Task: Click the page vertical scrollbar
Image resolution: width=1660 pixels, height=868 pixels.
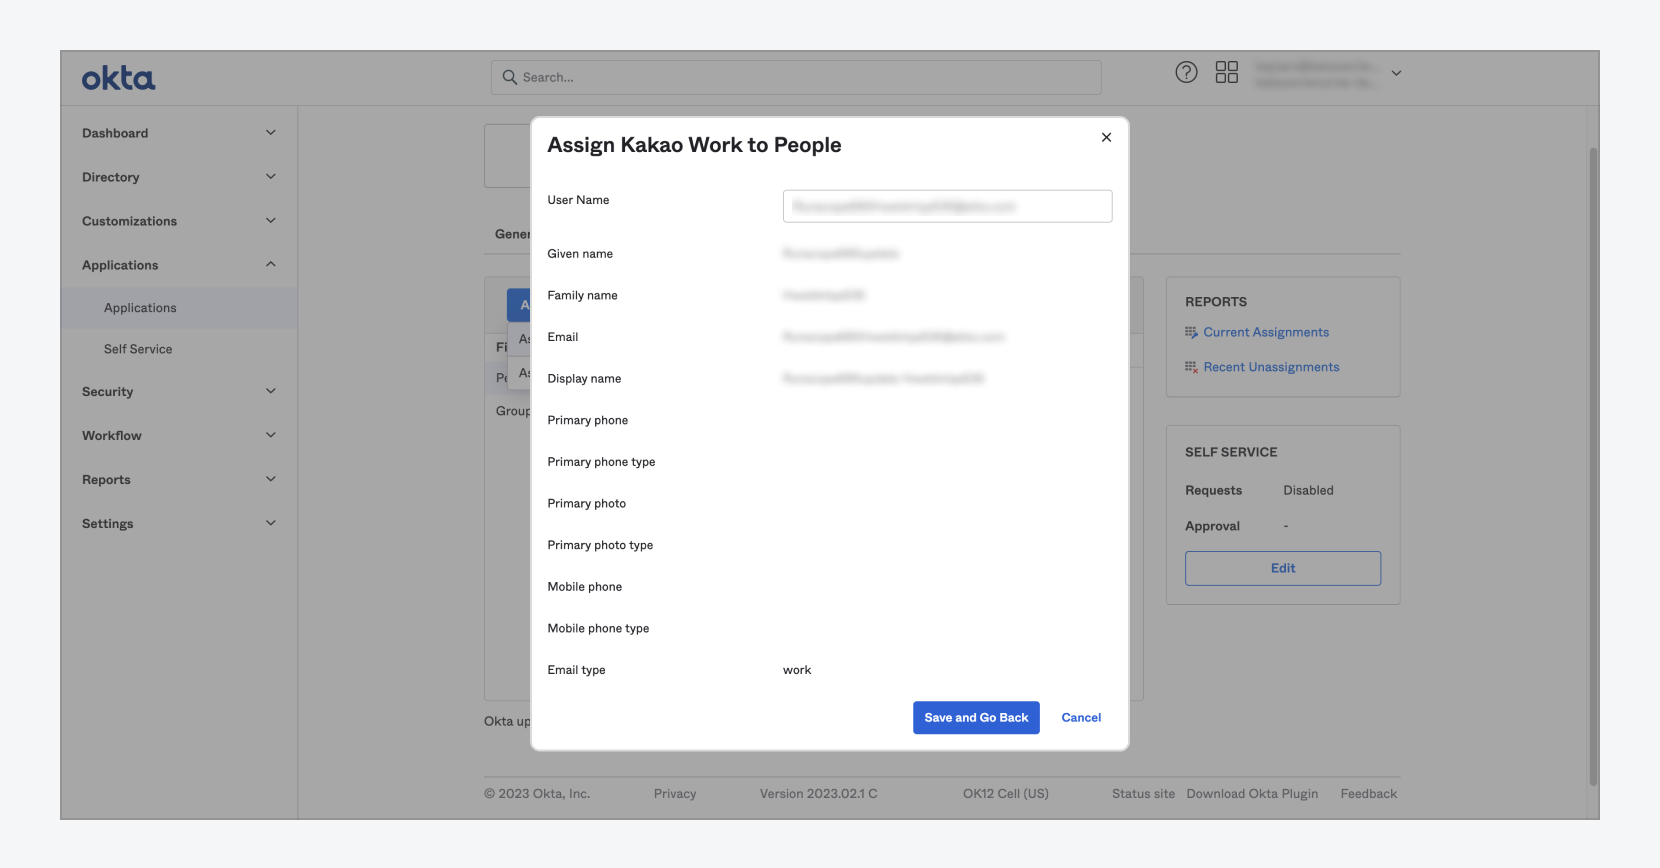Action: tap(1593, 466)
